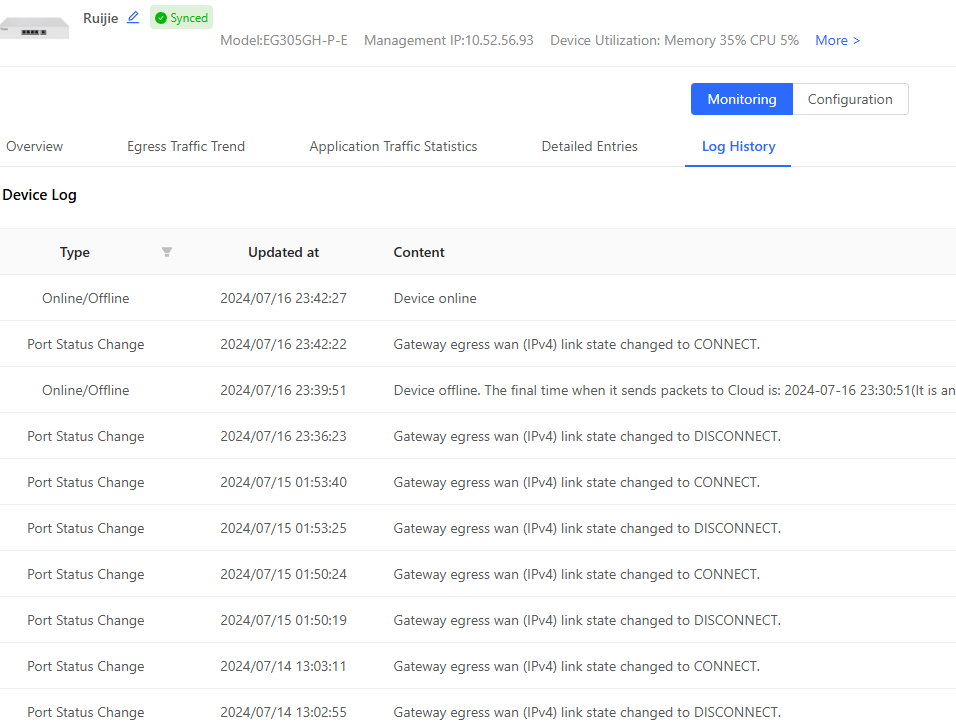Click the Model:EG305GH-P-E text

pos(284,40)
